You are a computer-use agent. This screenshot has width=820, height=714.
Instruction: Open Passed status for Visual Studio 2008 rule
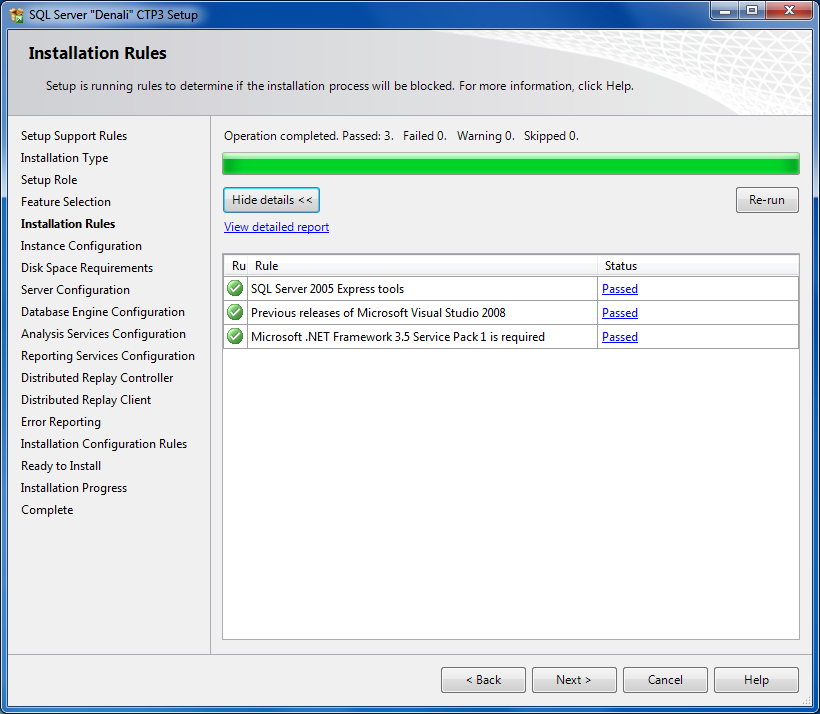(x=620, y=313)
